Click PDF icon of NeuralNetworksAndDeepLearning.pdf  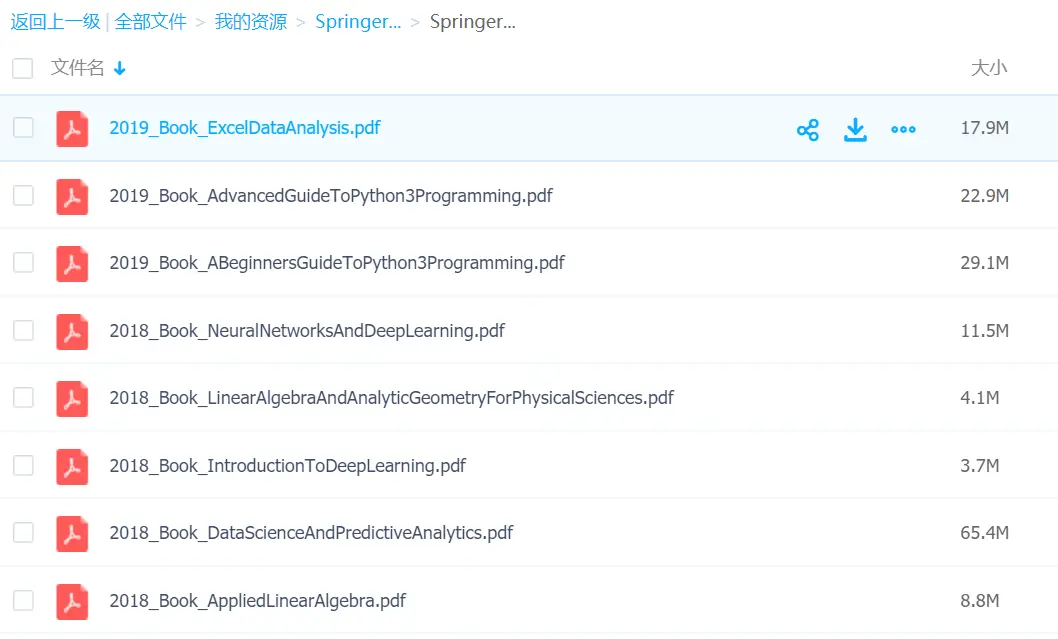tap(72, 331)
